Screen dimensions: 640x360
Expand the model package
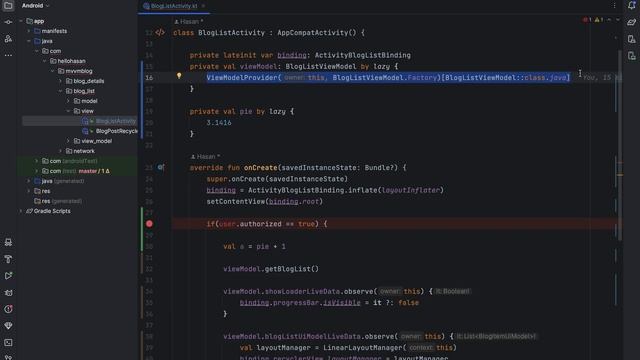[x=68, y=101]
